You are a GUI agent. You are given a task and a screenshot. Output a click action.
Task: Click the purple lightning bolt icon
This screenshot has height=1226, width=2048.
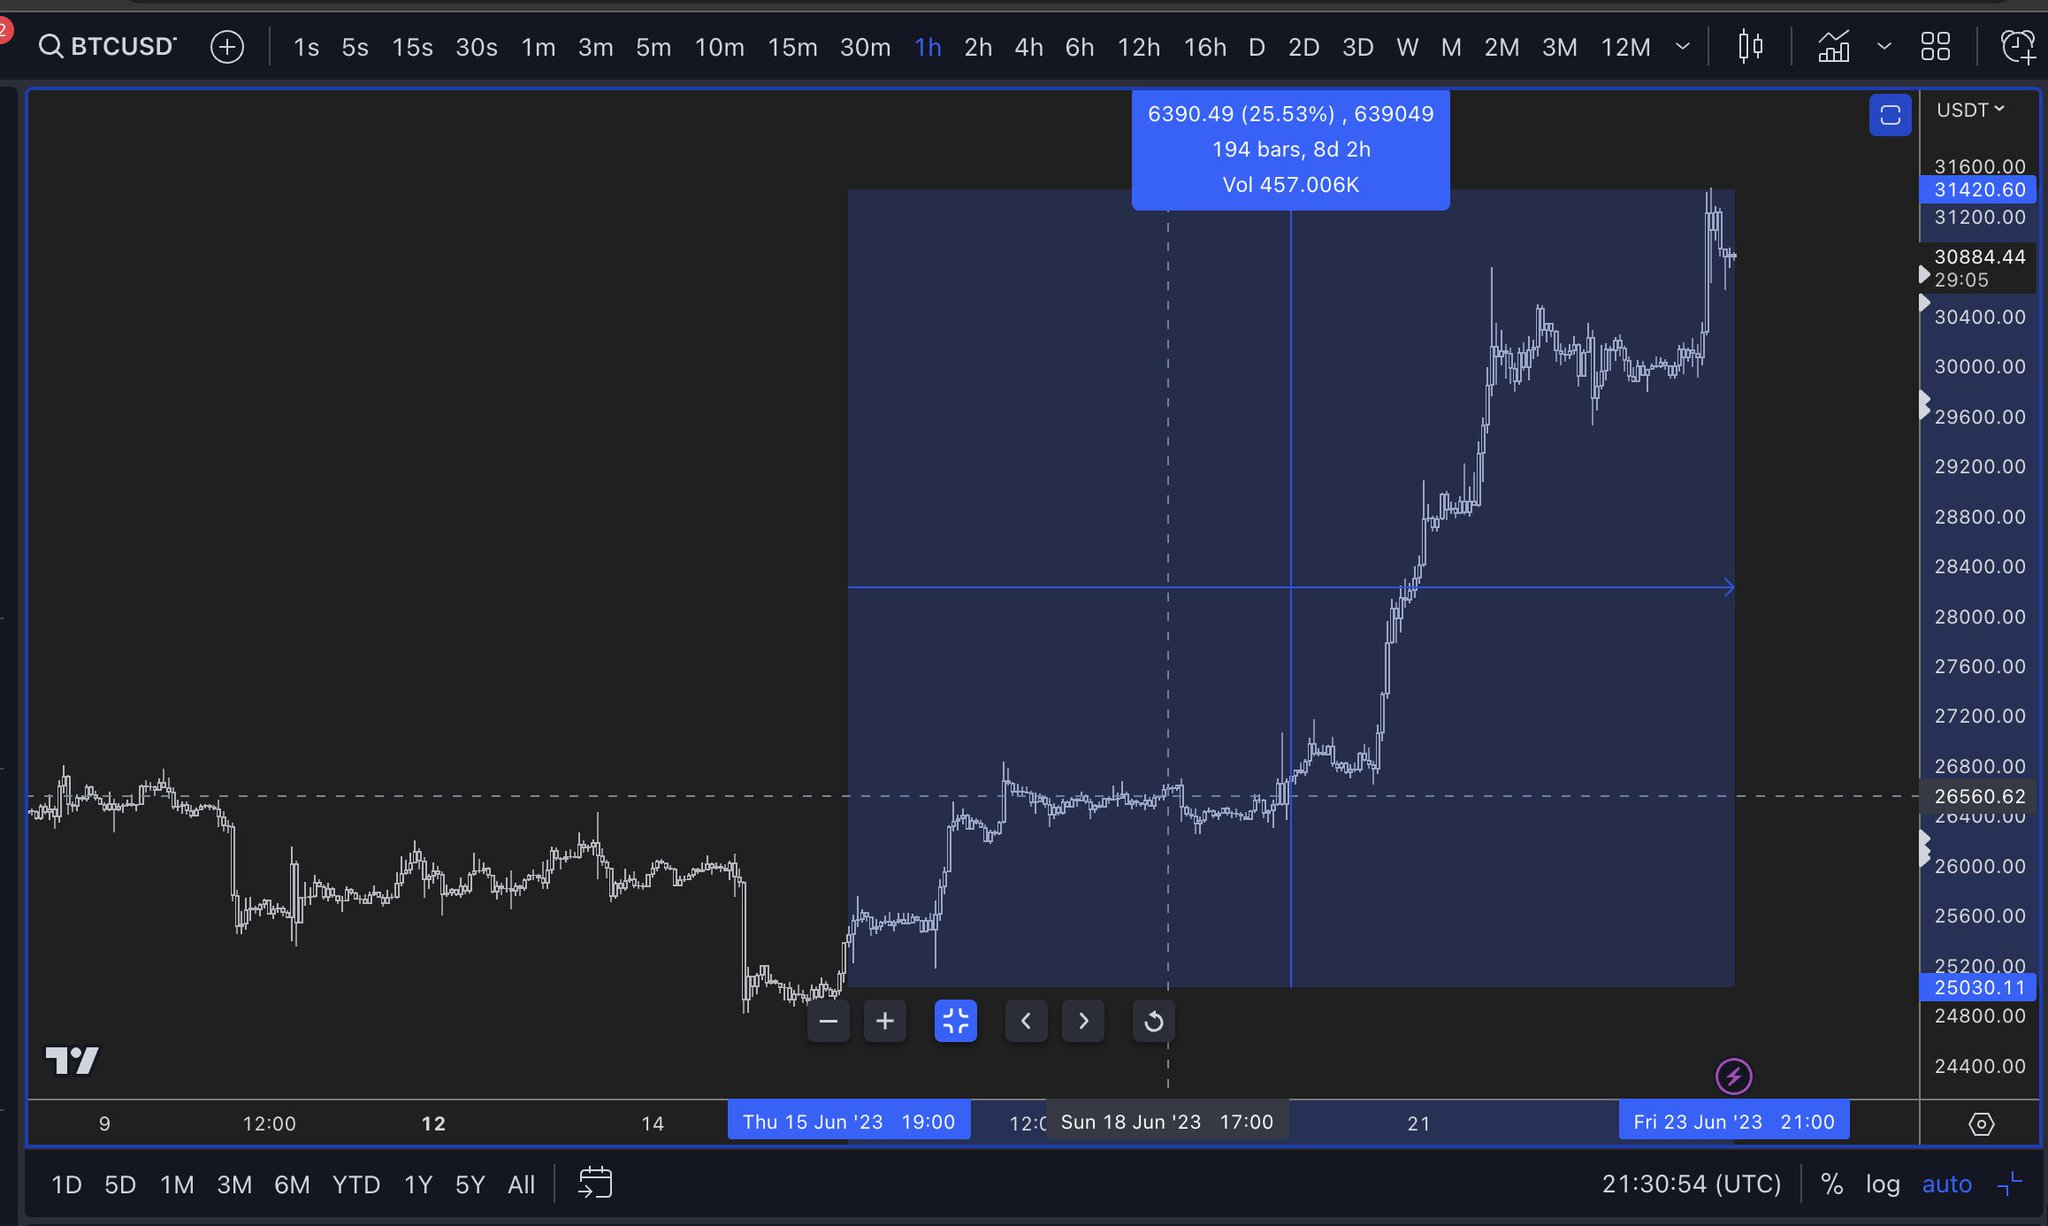tap(1734, 1077)
